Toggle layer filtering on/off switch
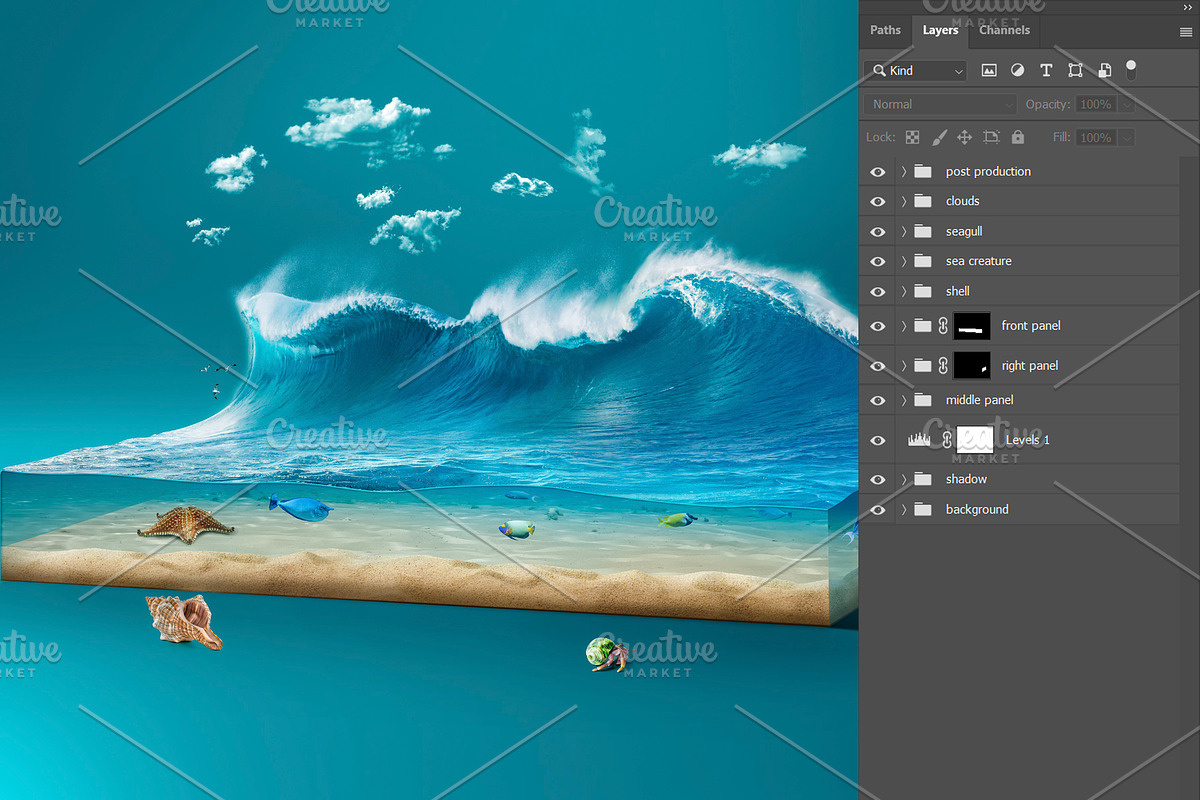 1131,69
